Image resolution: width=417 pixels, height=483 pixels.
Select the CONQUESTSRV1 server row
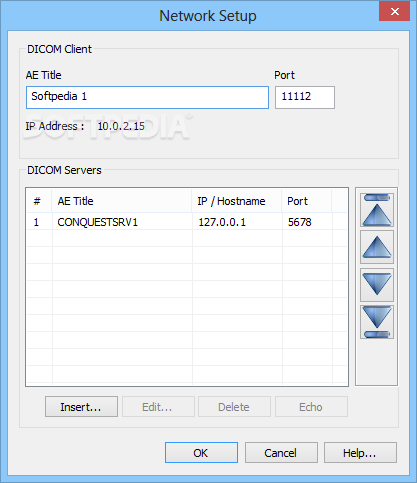tap(187, 222)
